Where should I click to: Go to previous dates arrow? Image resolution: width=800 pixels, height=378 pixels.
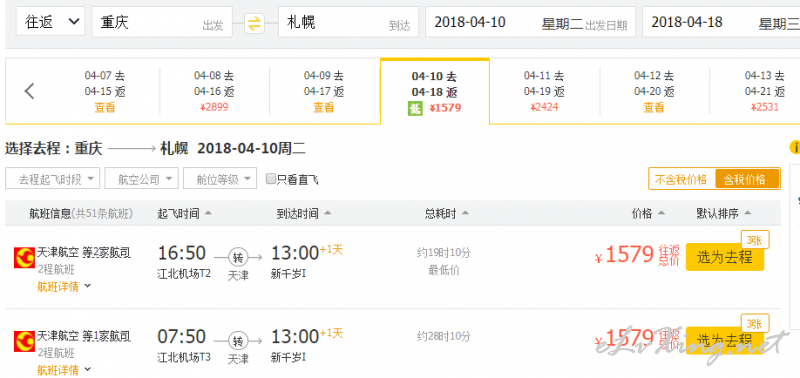point(30,91)
